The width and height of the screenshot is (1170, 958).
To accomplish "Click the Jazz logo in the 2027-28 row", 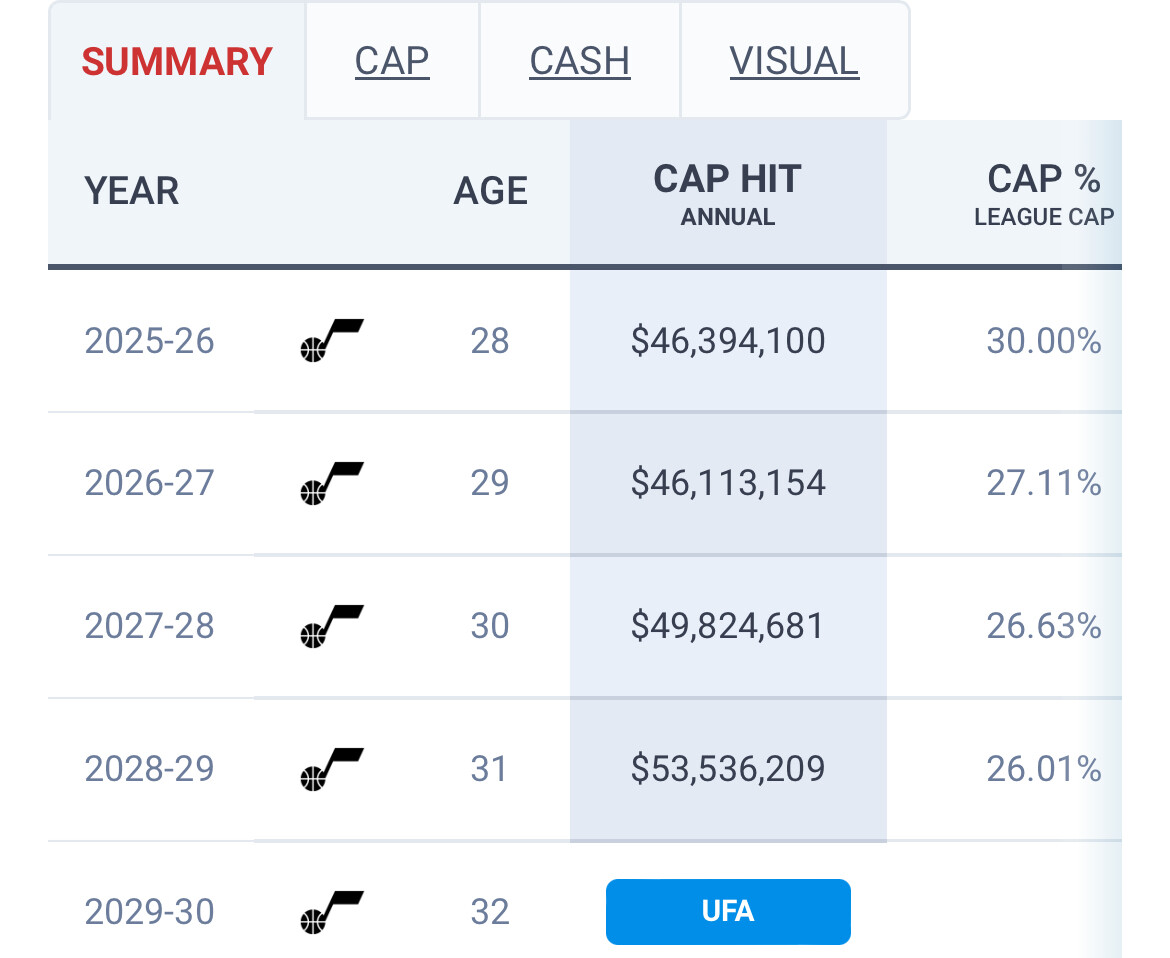I will click(332, 626).
